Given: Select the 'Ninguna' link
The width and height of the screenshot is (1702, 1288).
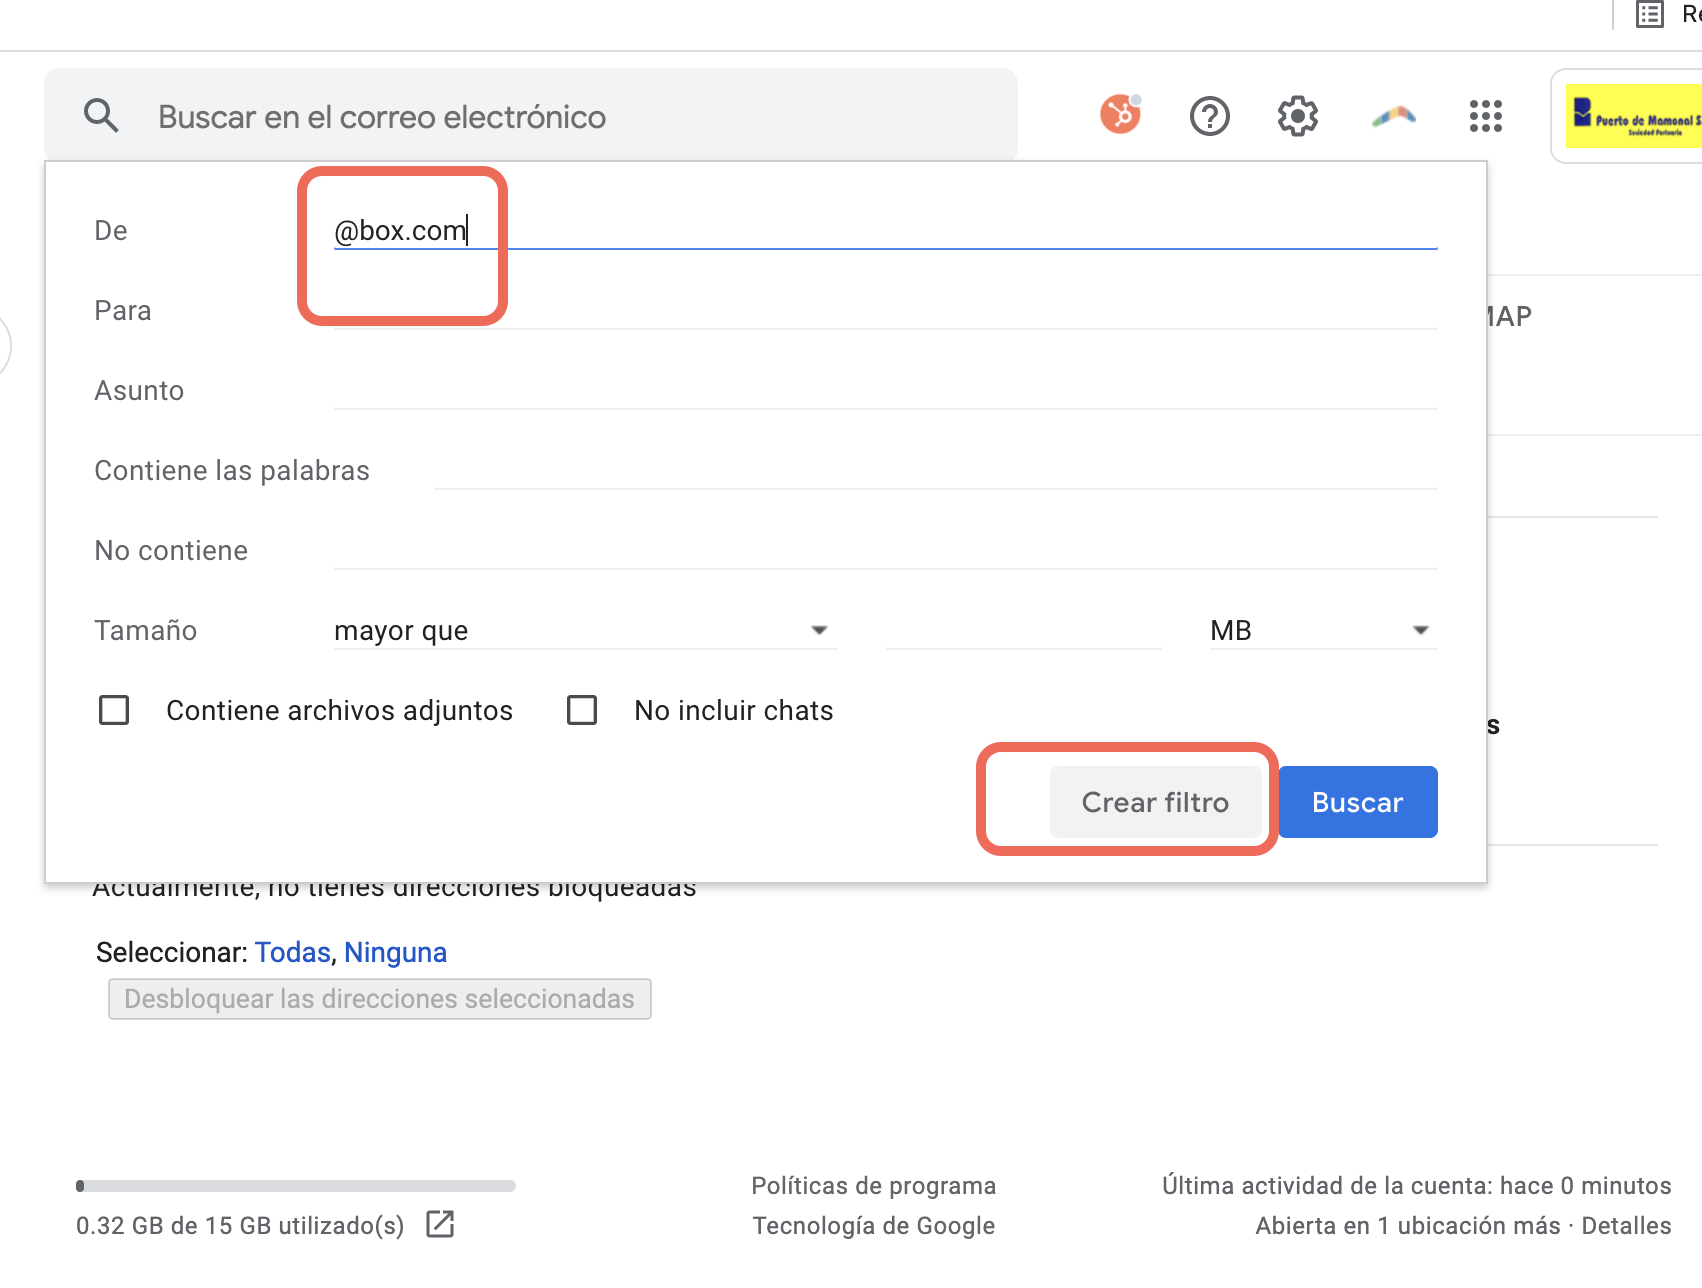Looking at the screenshot, I should click(x=395, y=952).
